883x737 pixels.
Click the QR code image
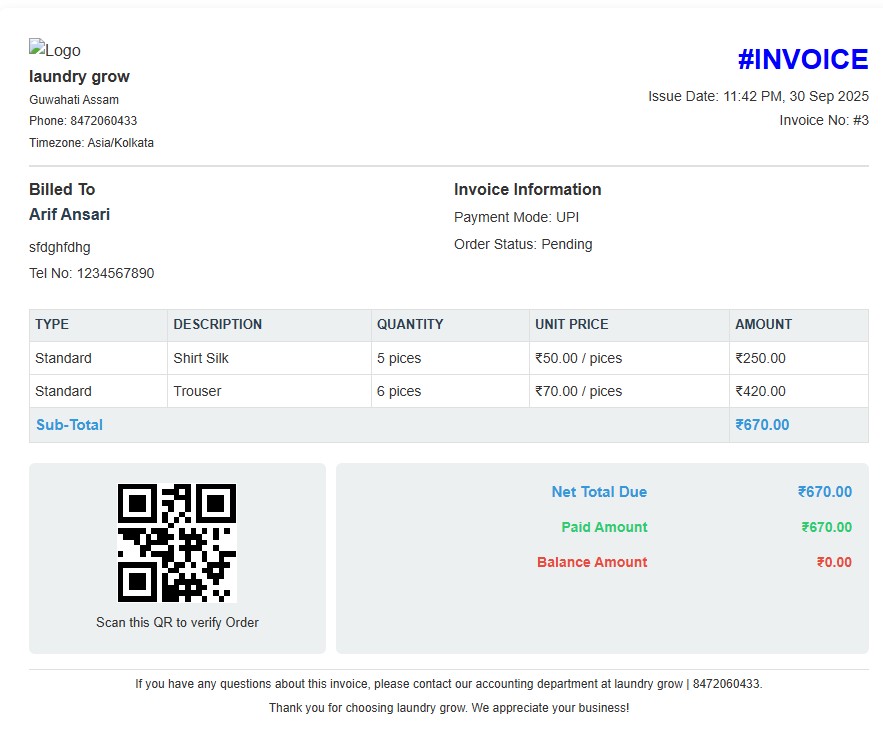pyautogui.click(x=177, y=543)
